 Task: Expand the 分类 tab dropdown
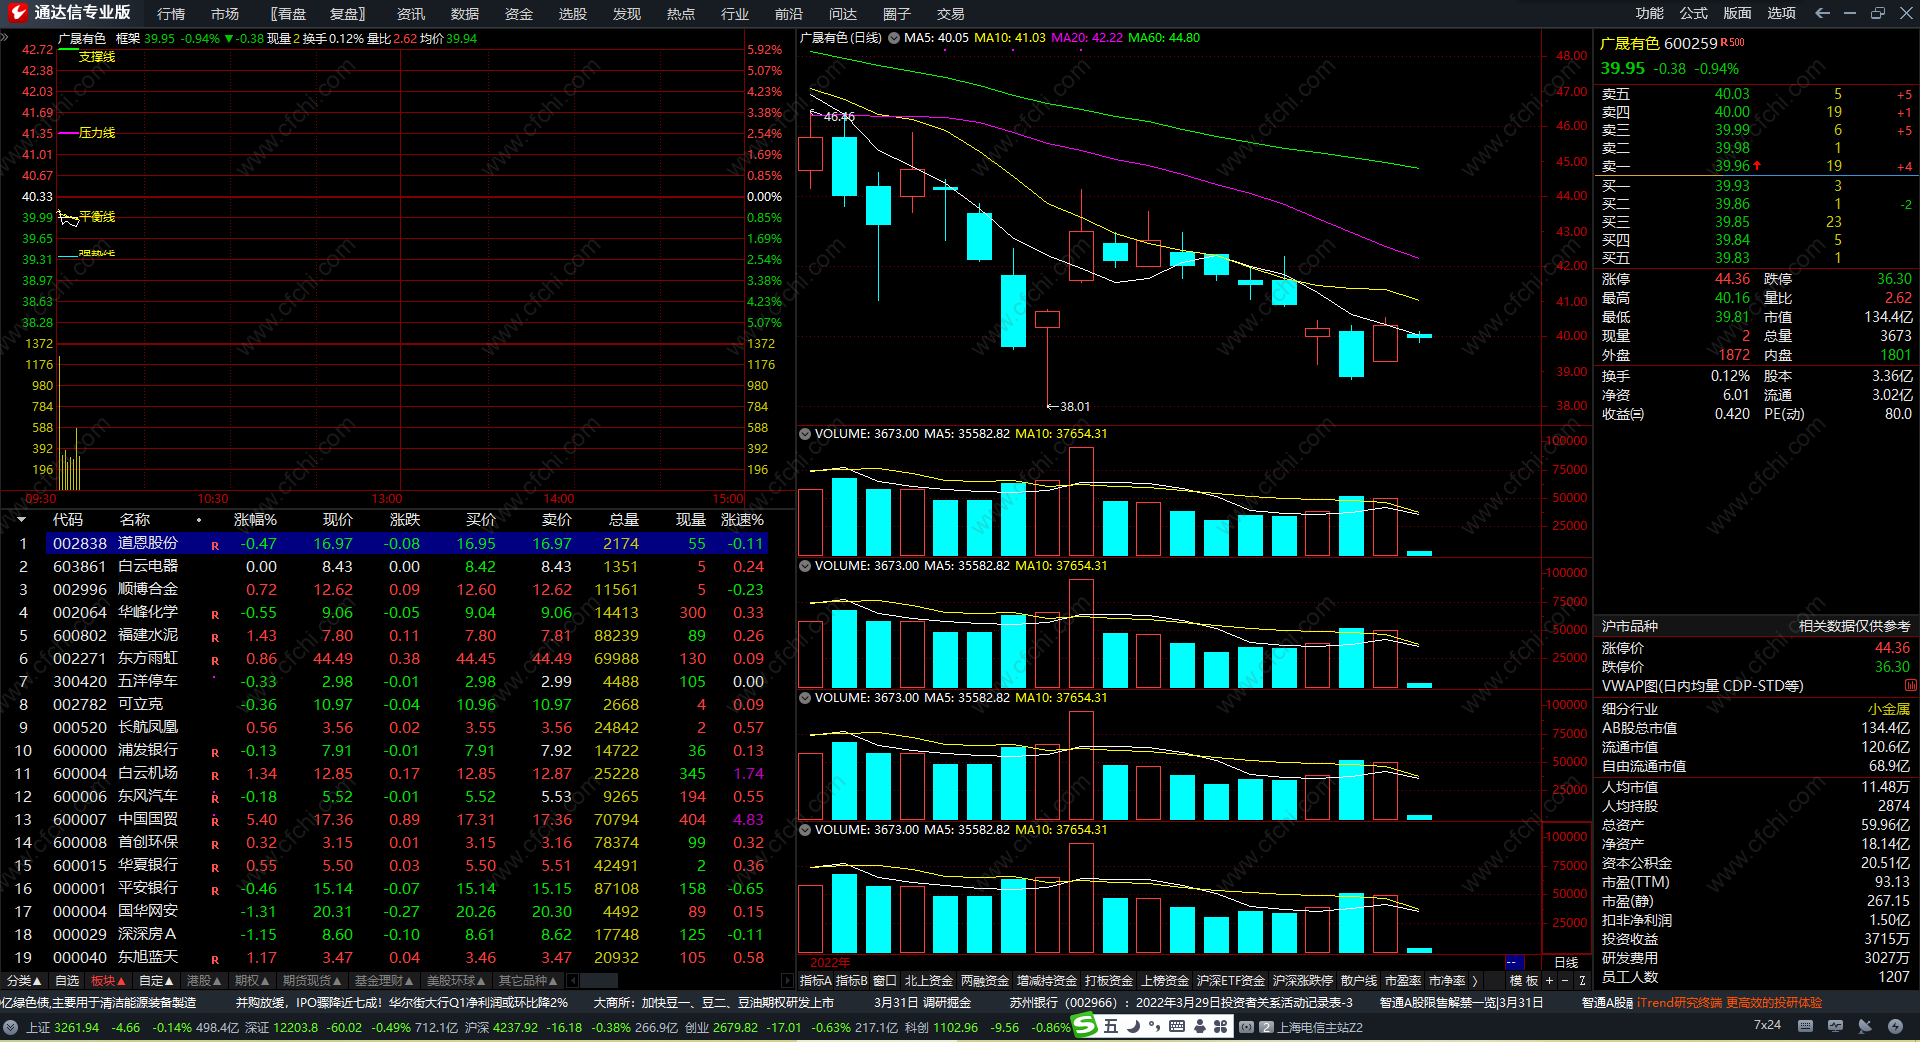tap(24, 981)
